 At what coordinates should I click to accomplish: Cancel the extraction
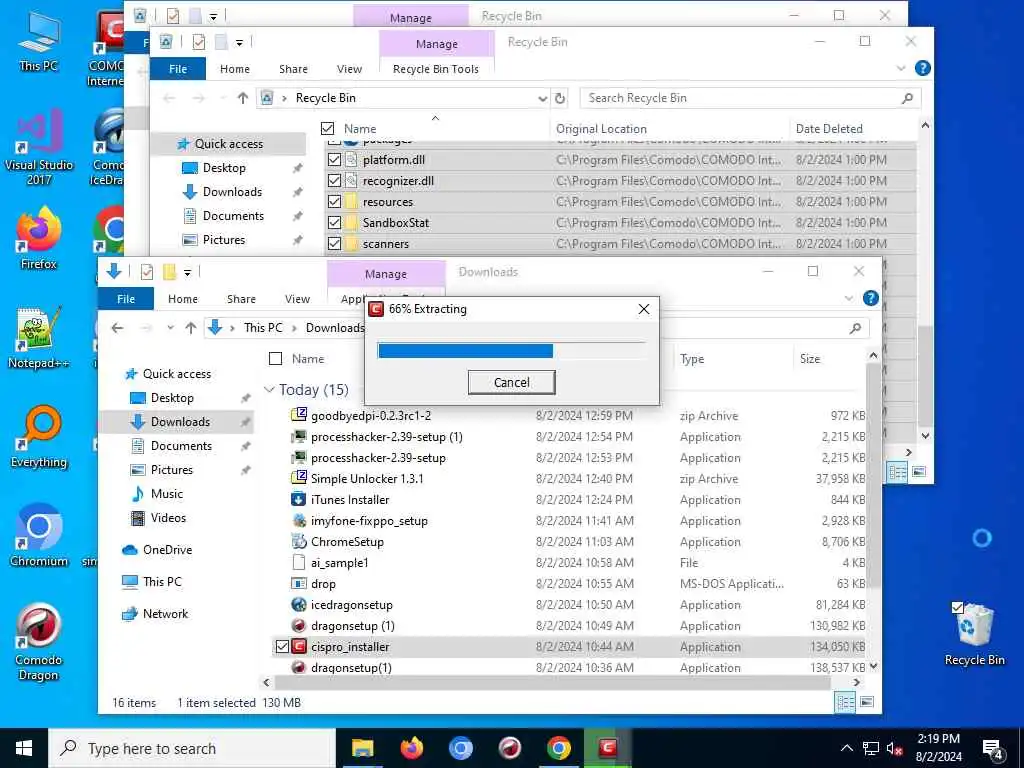511,382
